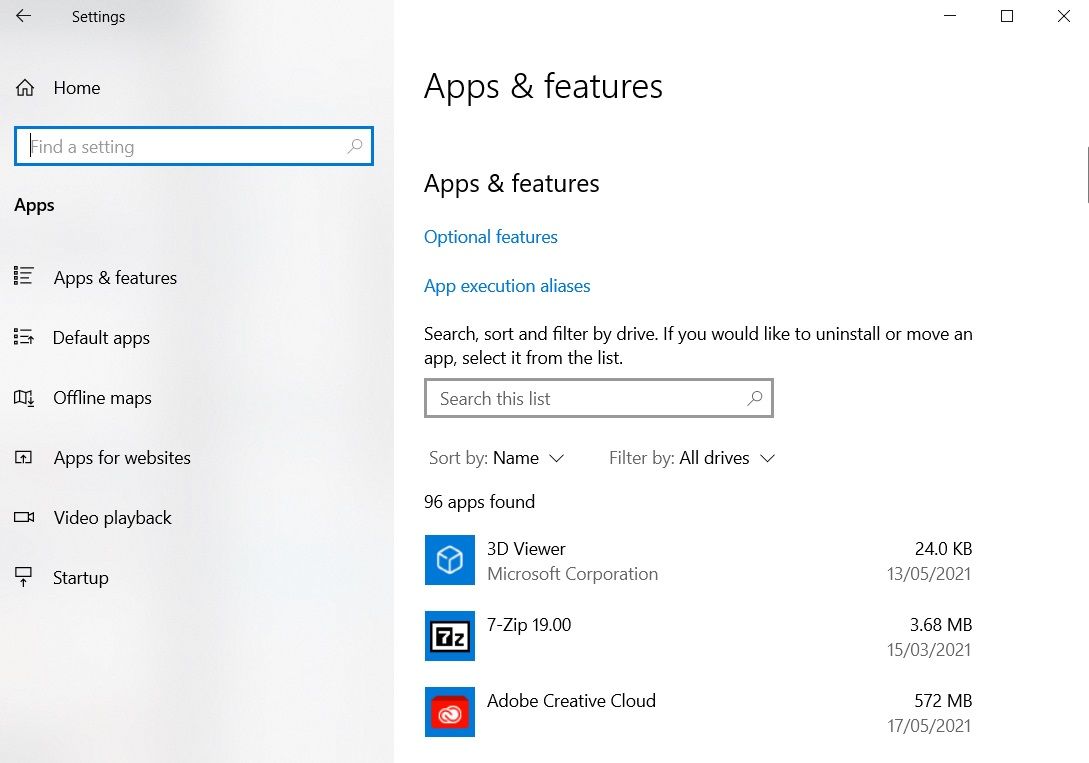The image size is (1089, 763).
Task: Open the Sort by Name dropdown
Action: click(x=516, y=458)
